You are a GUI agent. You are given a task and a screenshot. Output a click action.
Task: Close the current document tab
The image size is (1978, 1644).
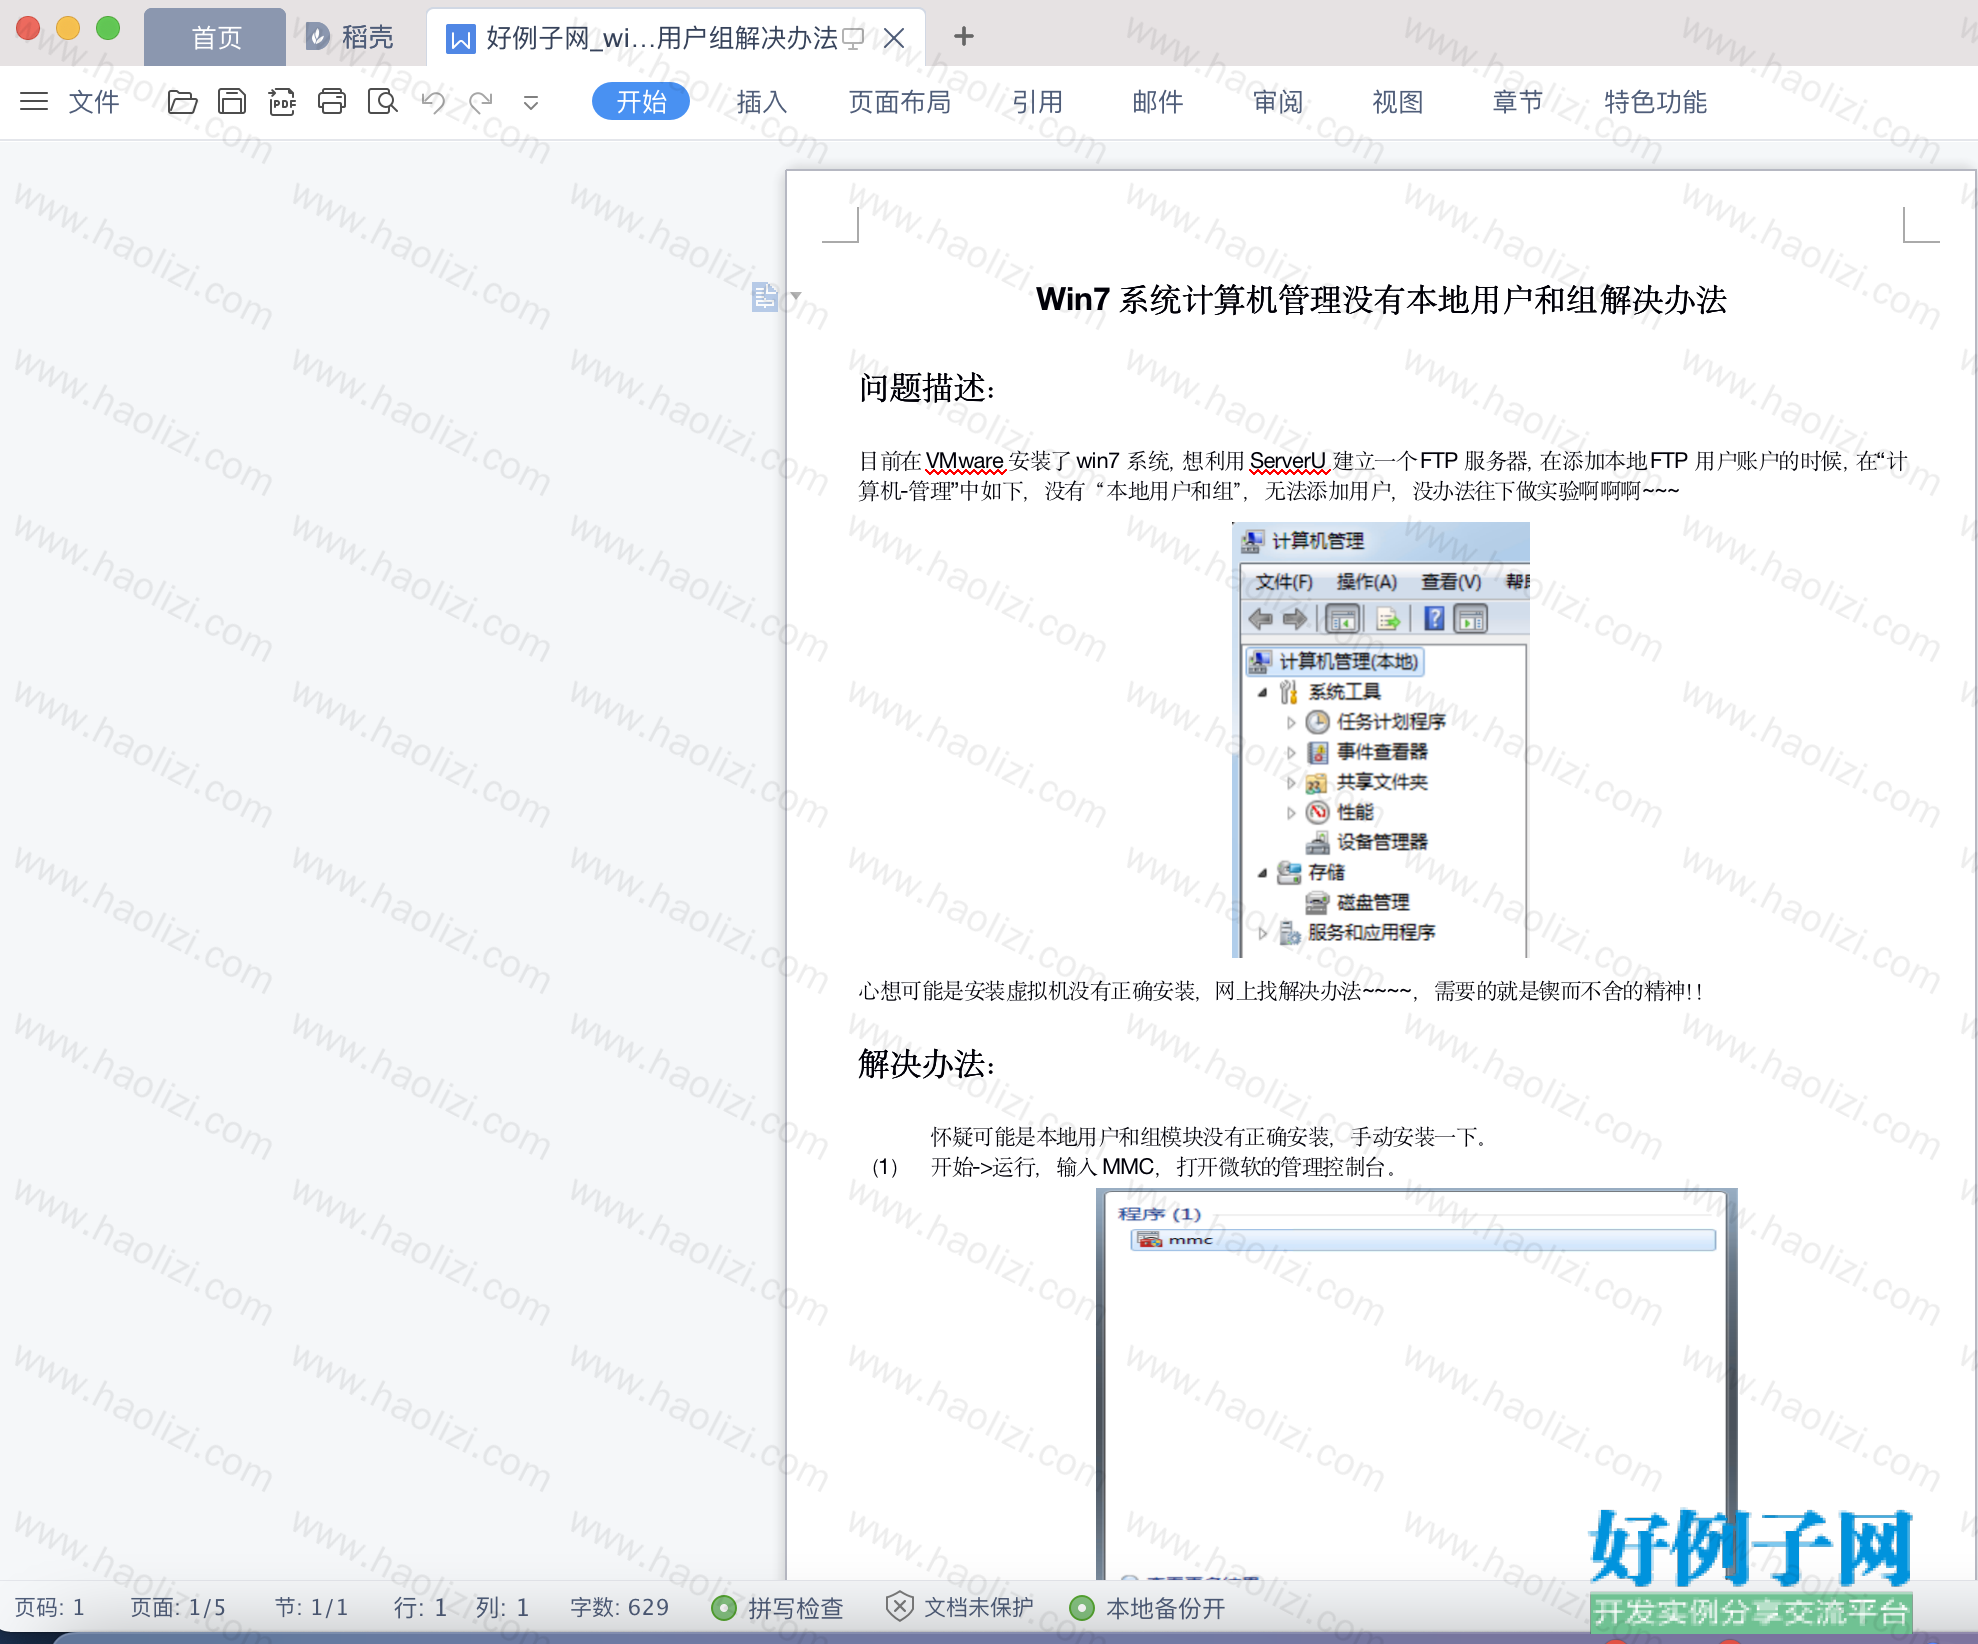(894, 38)
